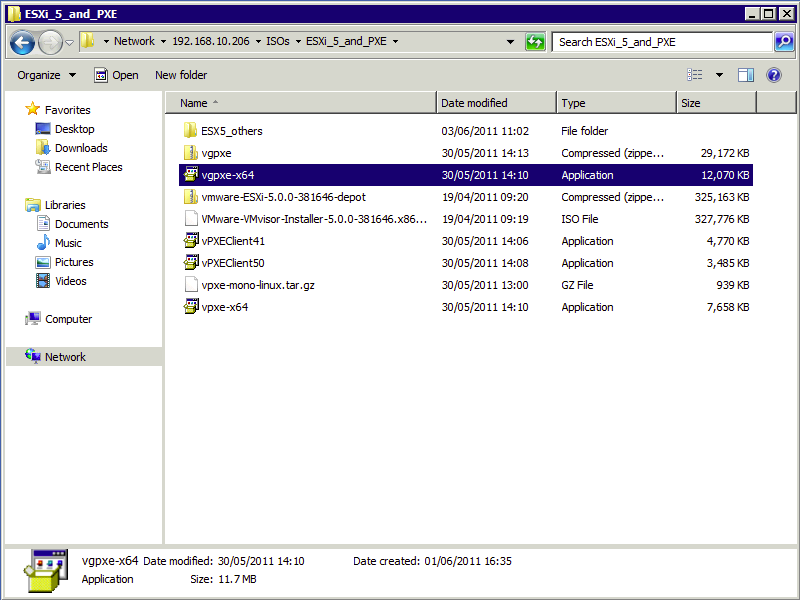Click the VMware-VMvisor-Installer ISO file icon
This screenshot has width=800, height=600.
(x=190, y=218)
